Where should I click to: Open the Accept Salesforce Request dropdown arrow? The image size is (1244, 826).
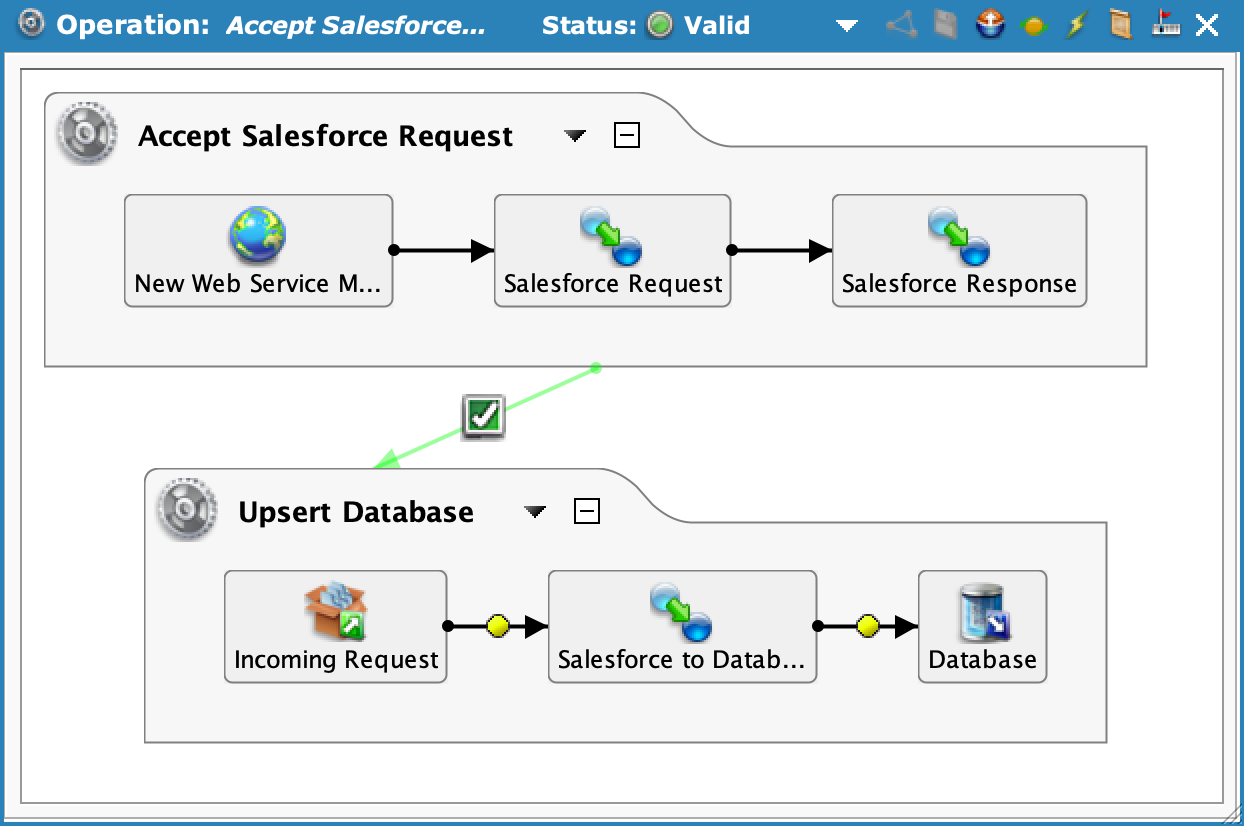pyautogui.click(x=574, y=136)
